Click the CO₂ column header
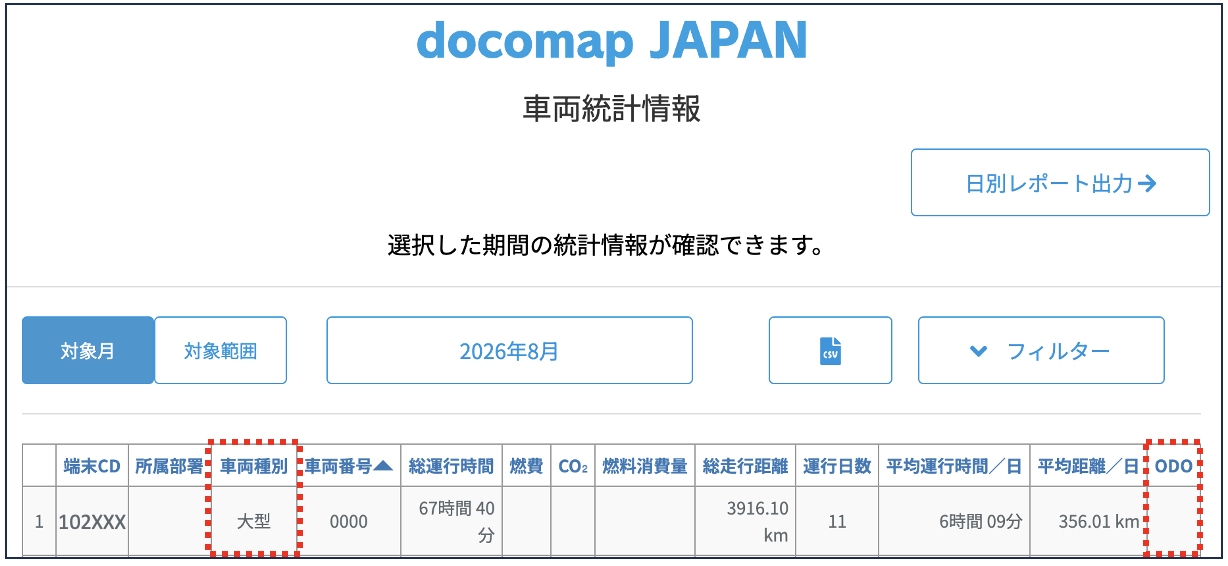This screenshot has width=1228, height=566. point(572,466)
